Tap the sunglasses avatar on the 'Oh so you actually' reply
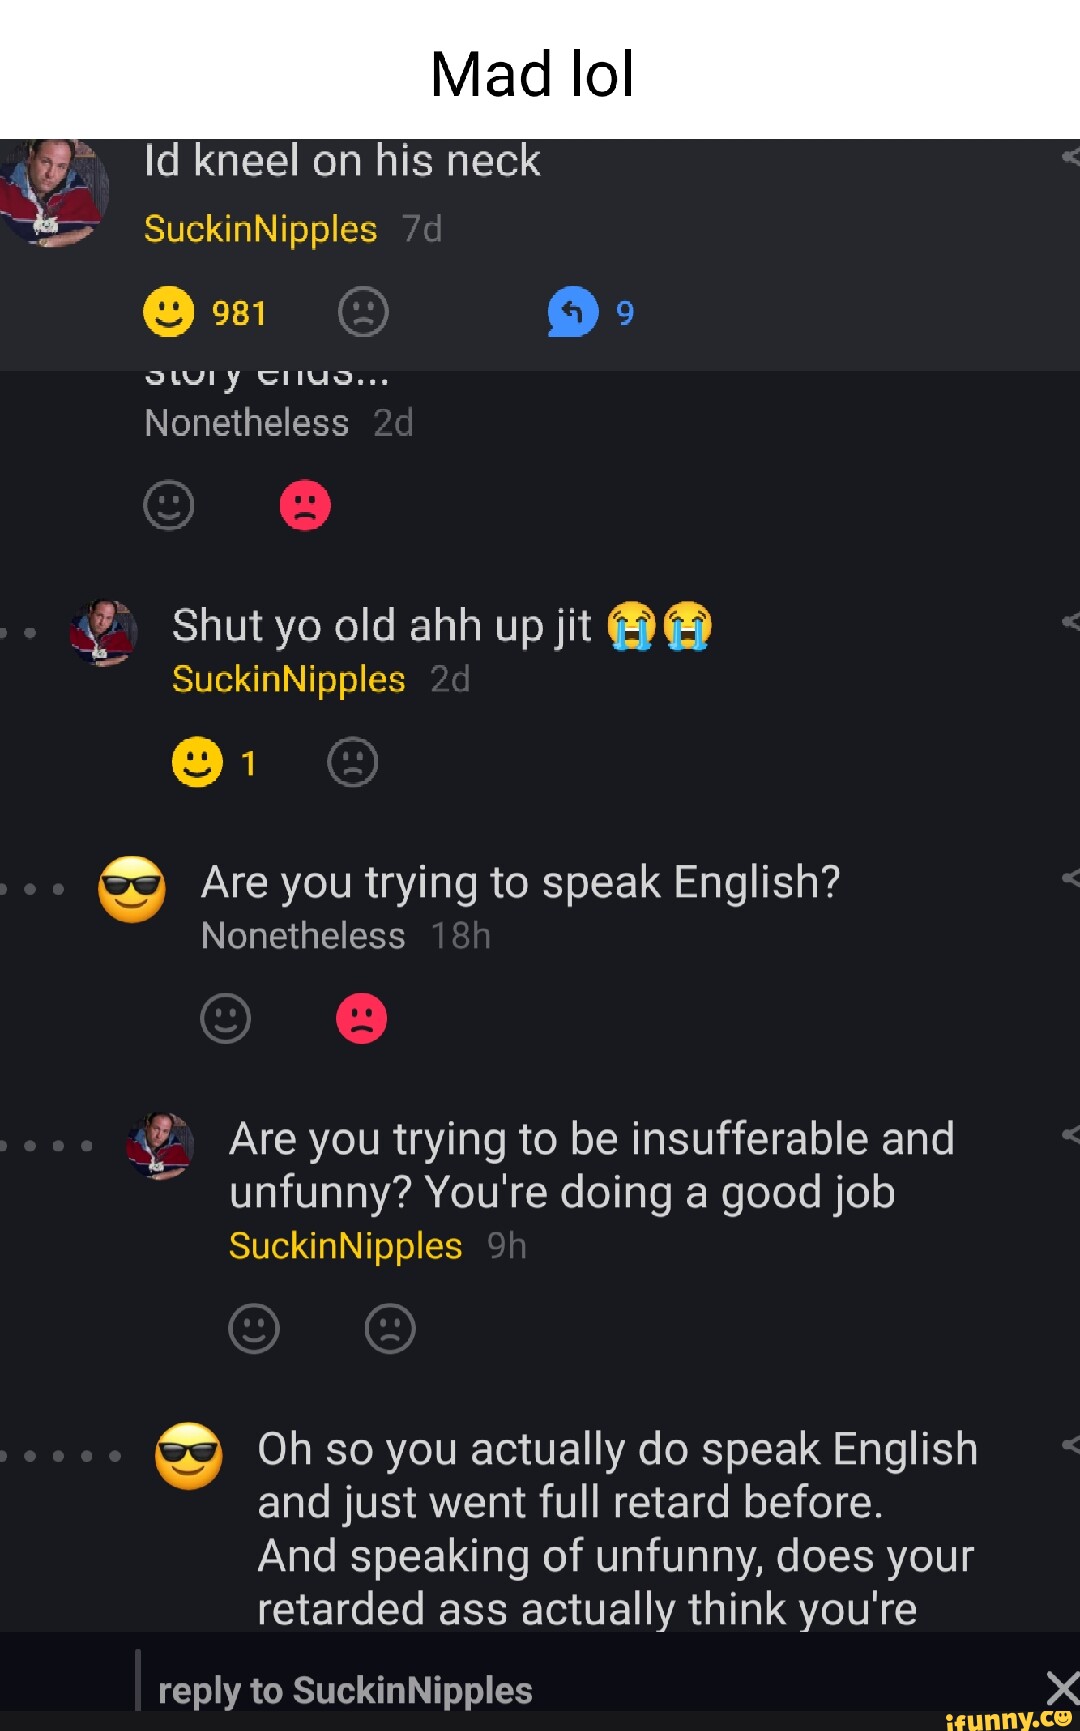1080x1731 pixels. click(188, 1456)
